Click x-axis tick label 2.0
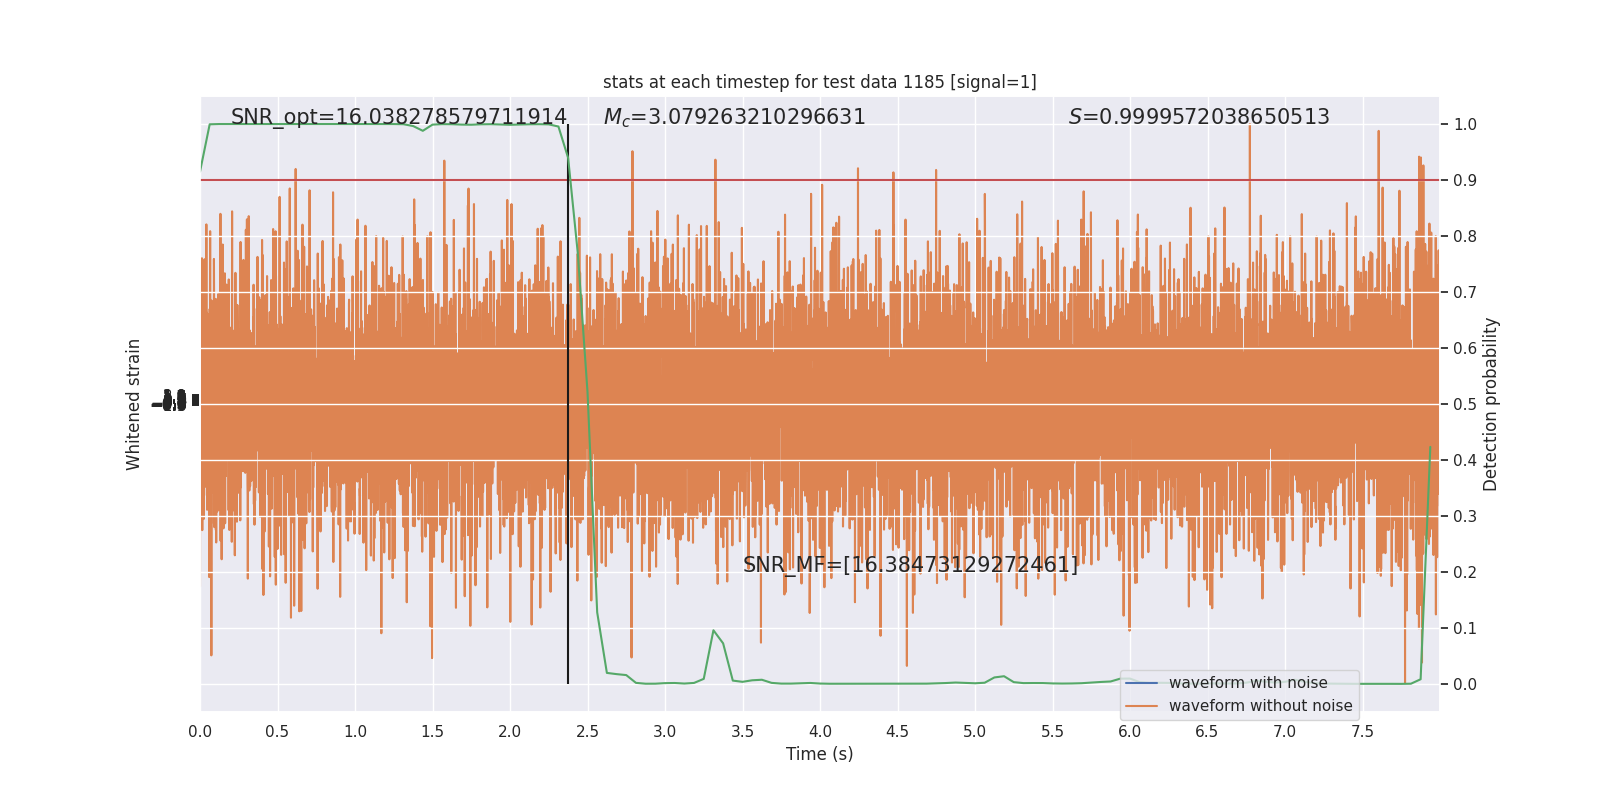This screenshot has width=1600, height=800. (510, 732)
